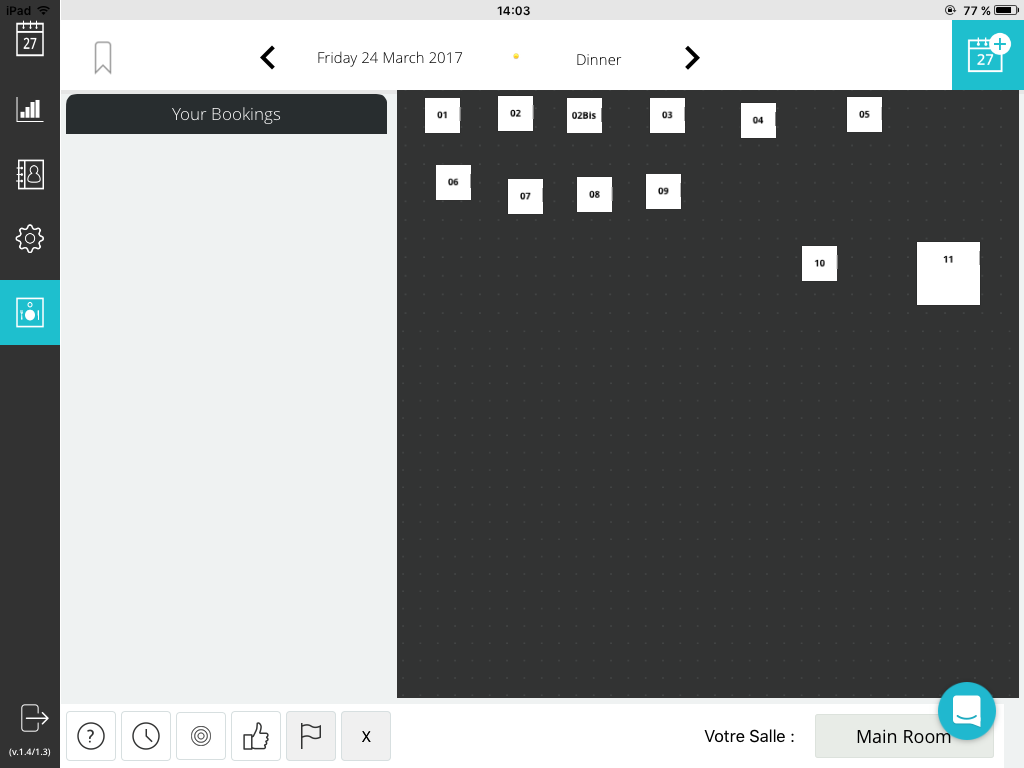Toggle the thumbs-up status filter

tap(256, 737)
